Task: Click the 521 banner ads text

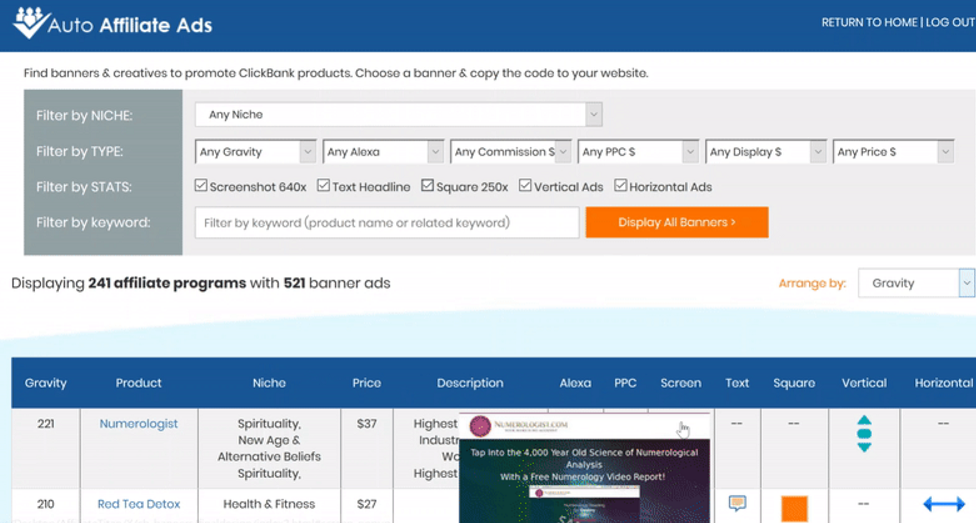Action: point(337,283)
